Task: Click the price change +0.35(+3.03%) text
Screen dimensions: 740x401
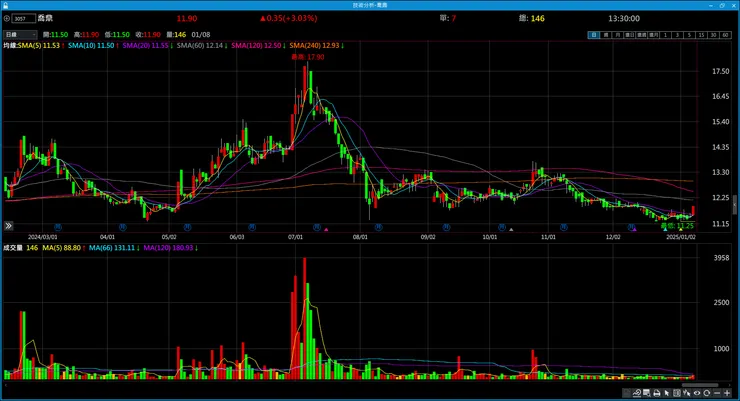Action: (288, 18)
